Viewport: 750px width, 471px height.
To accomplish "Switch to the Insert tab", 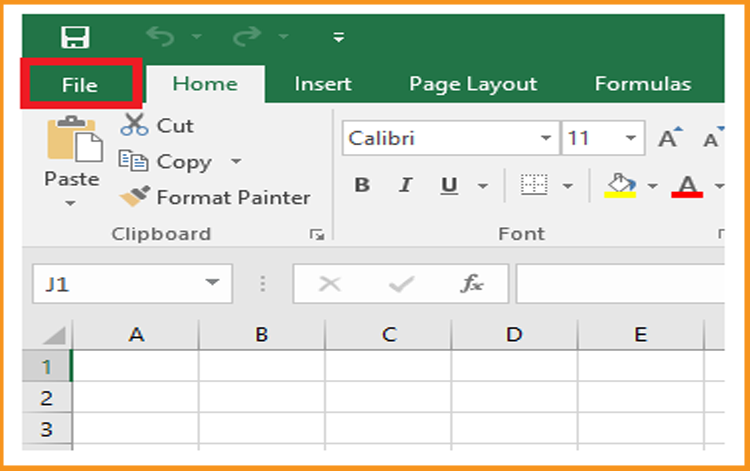I will (323, 84).
